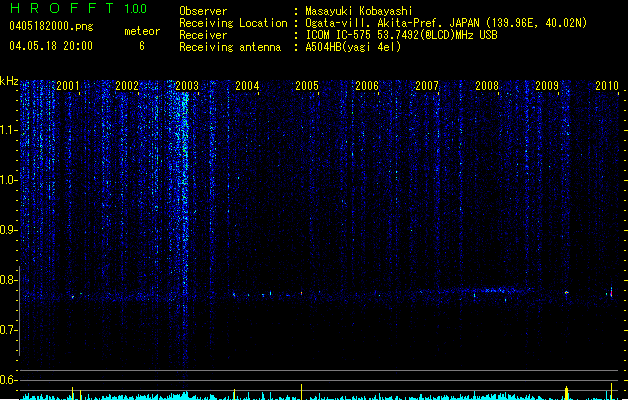Screen dimensions: 629x400
Task: Click the 2008 time marker
Action: 487,85
